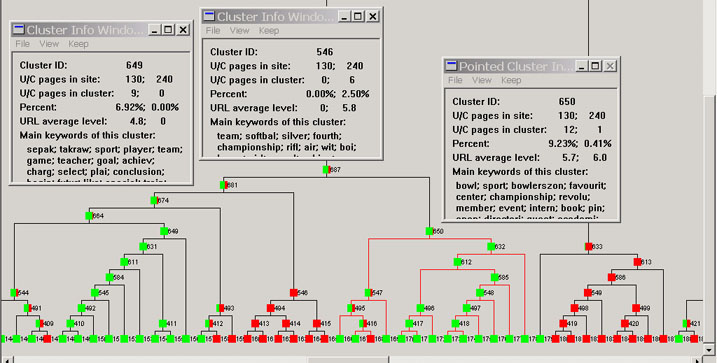717x363 pixels.
Task: Open Keep menu in cluster 546 window
Action: 269,31
